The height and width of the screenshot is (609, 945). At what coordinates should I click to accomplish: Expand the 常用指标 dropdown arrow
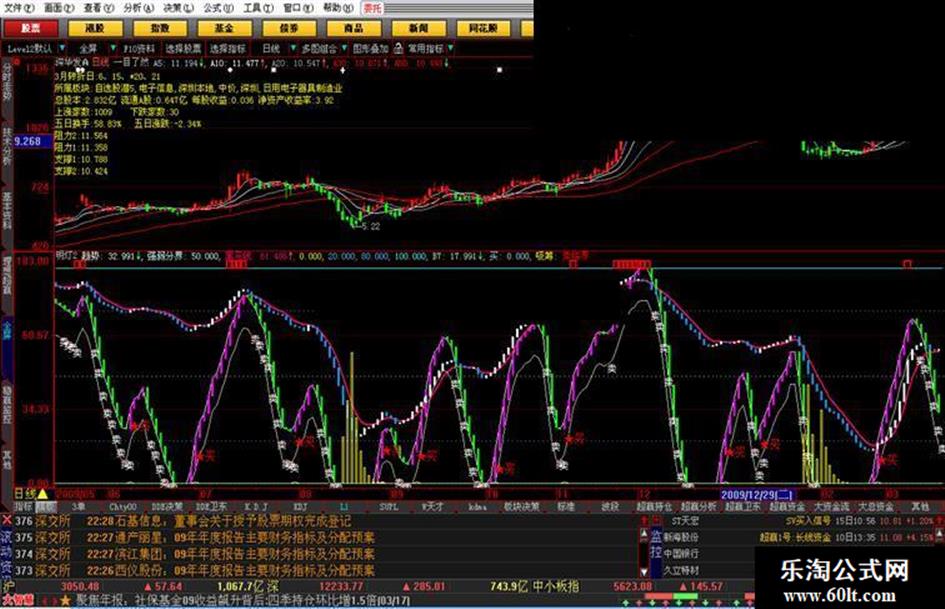(450, 48)
